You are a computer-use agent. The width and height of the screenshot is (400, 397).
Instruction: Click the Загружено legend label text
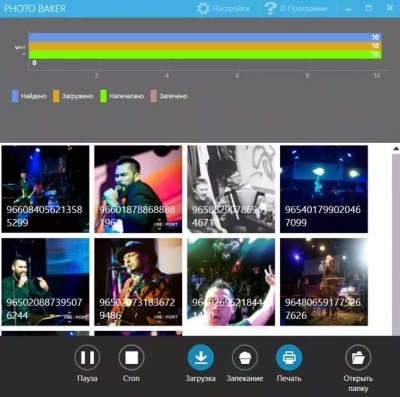77,96
